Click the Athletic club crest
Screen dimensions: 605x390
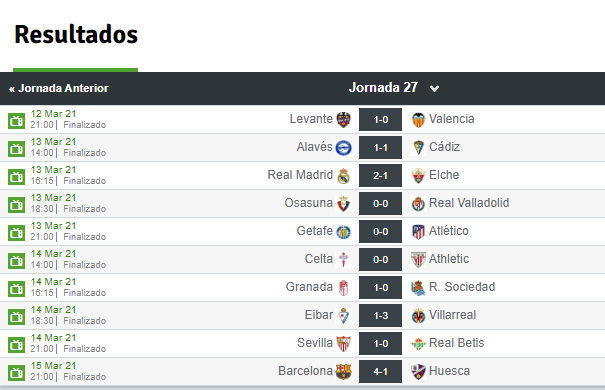pos(418,260)
